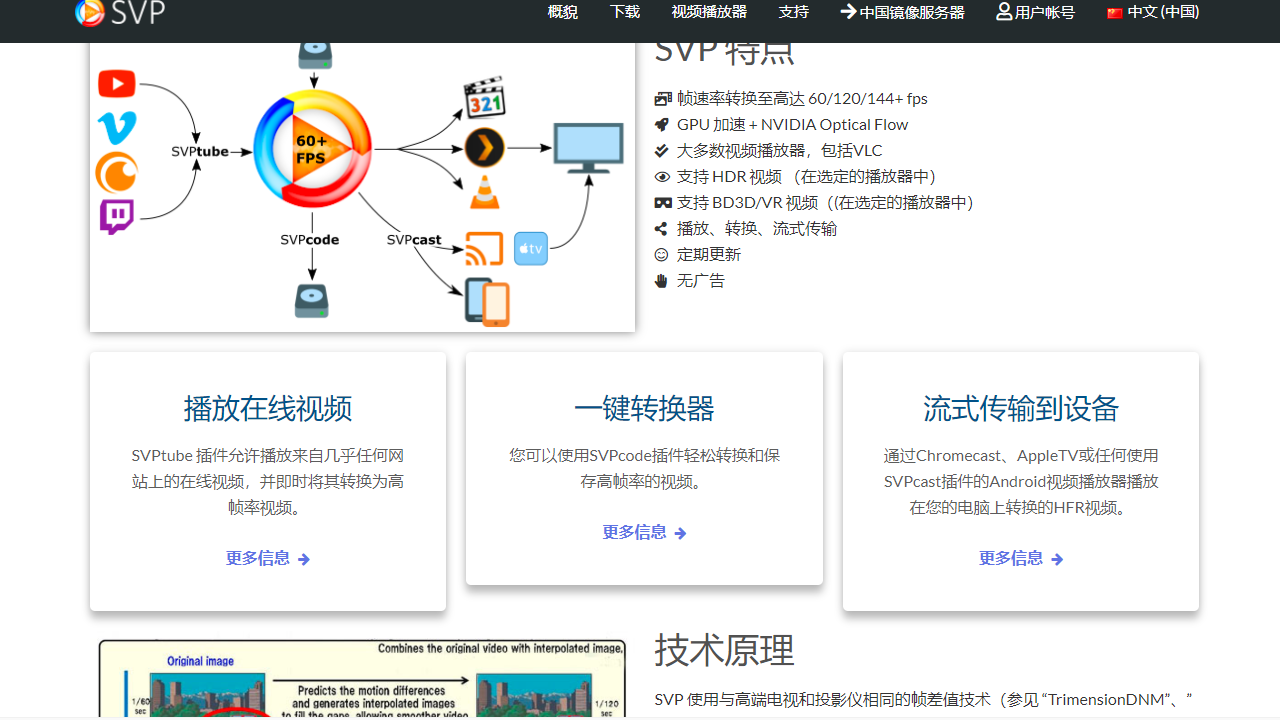The image size is (1280, 720).
Task: Open 更多信息 under 一键转换器
Action: tap(644, 532)
